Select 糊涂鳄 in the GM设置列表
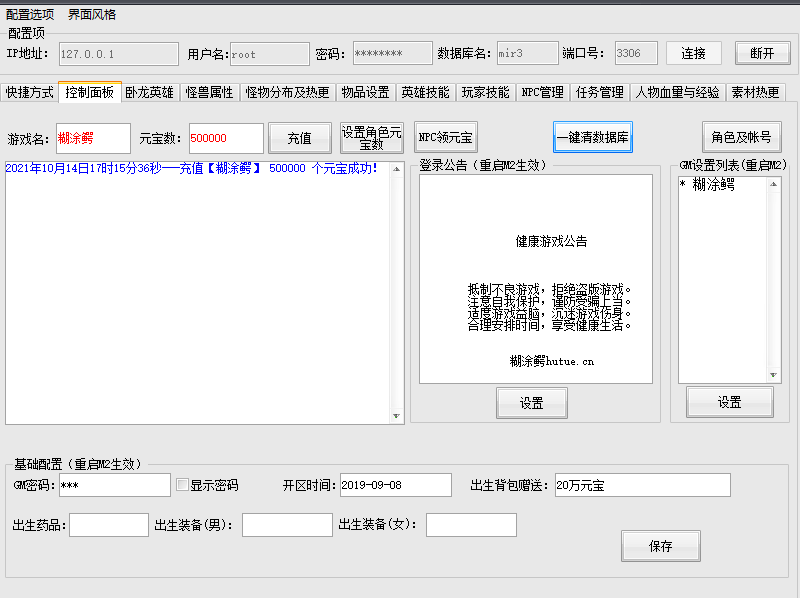The width and height of the screenshot is (800, 598). pos(713,185)
